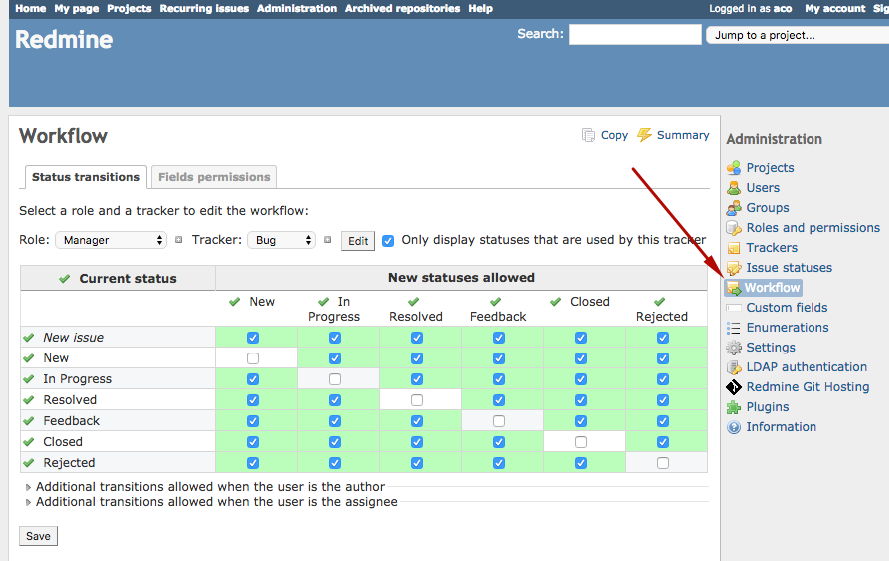Enable New to New transition checkbox

coord(253,358)
